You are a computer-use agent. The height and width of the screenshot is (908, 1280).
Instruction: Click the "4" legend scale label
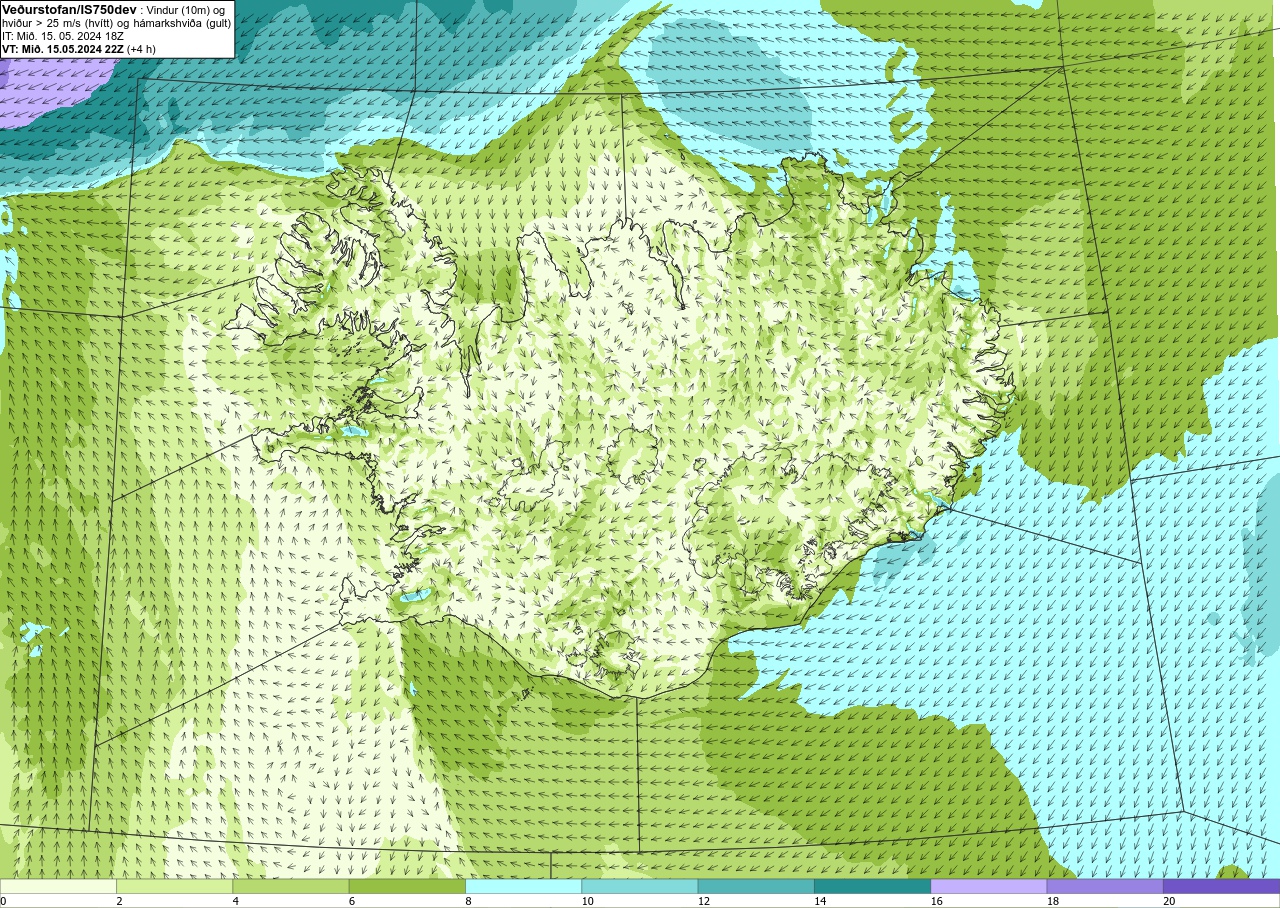pos(236,901)
